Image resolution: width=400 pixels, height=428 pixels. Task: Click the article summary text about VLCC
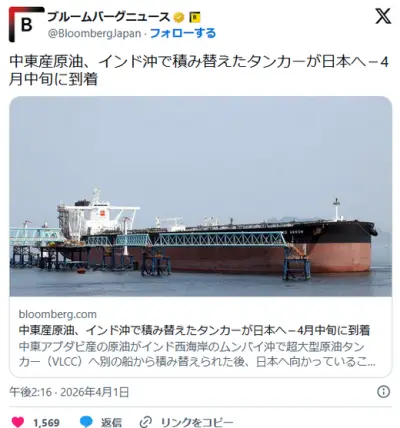(197, 354)
